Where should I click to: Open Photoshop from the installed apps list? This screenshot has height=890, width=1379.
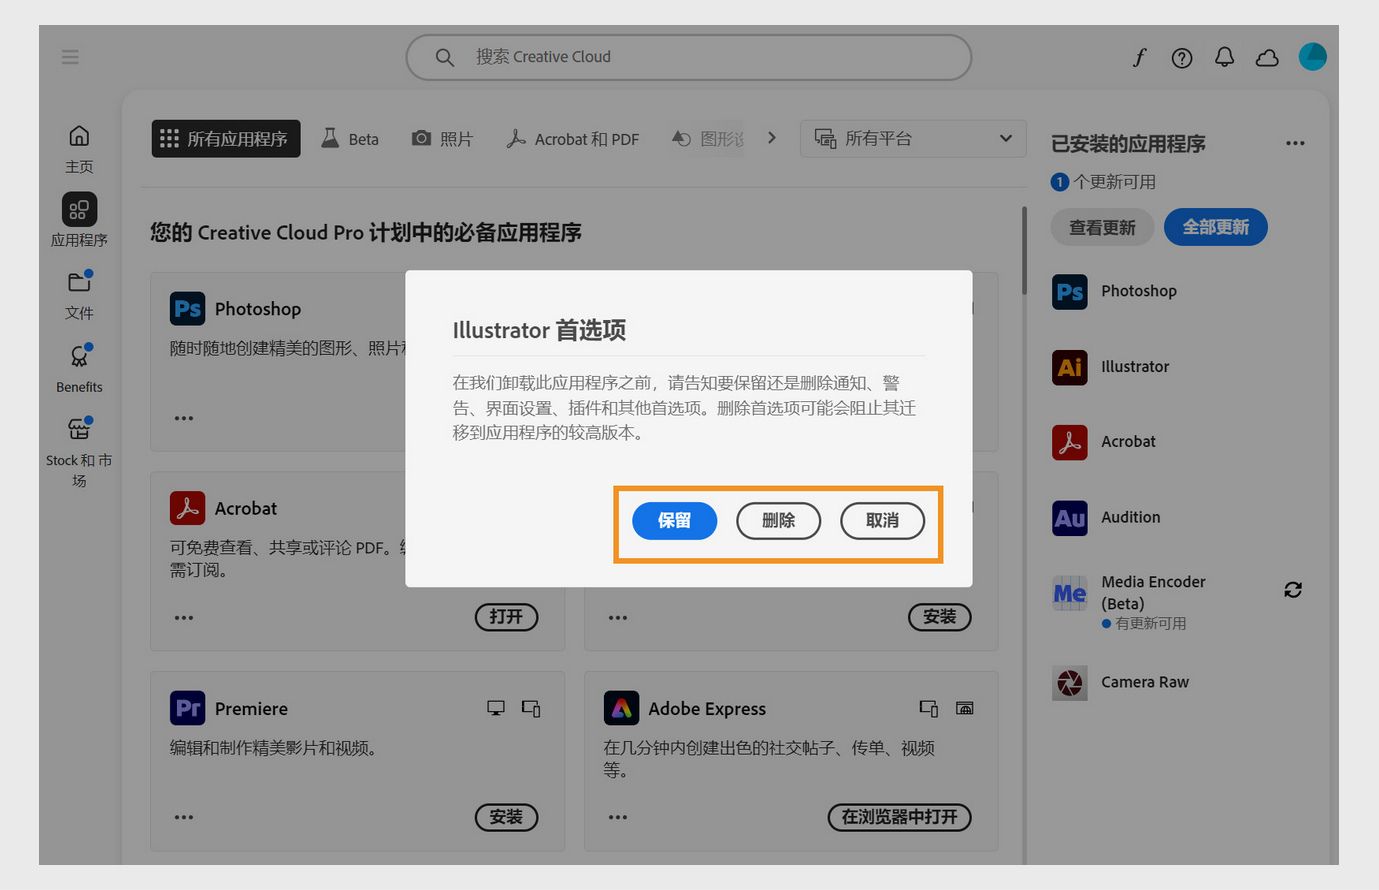click(1069, 291)
